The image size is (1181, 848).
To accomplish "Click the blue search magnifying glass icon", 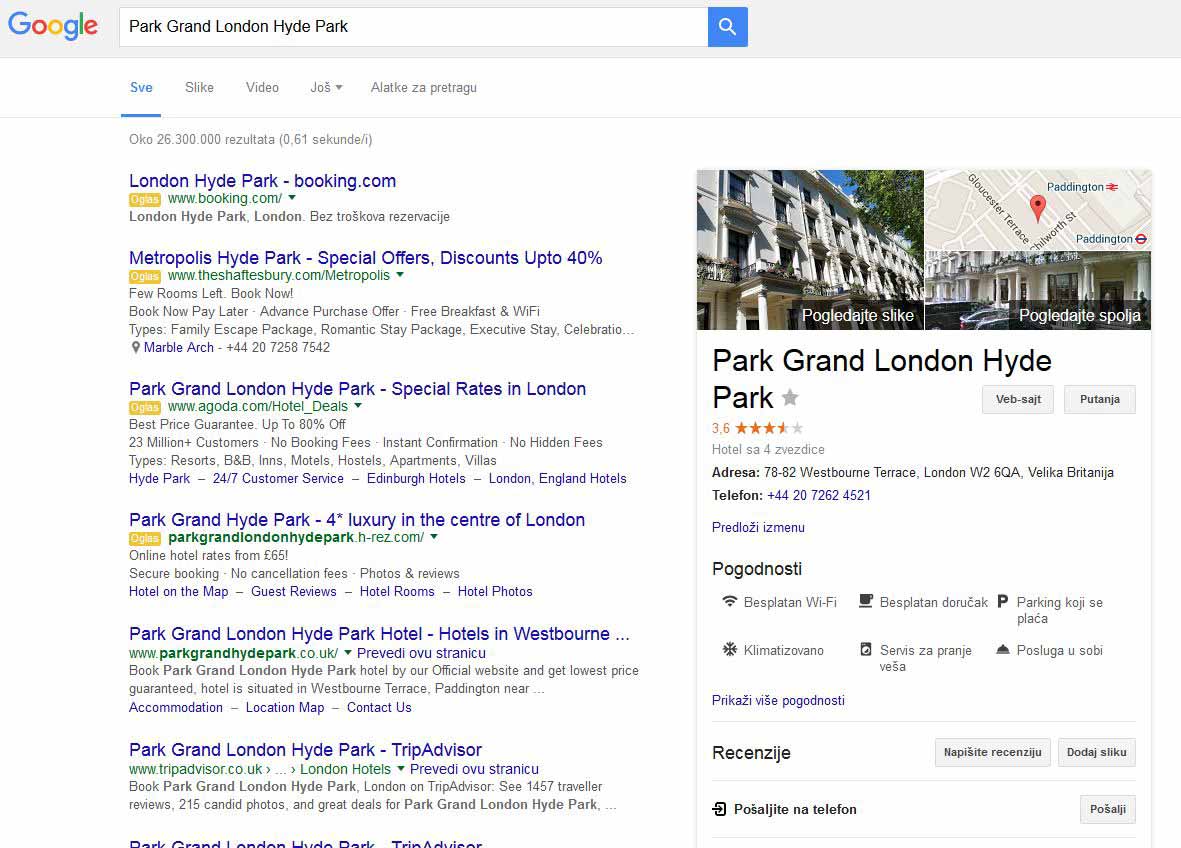I will click(727, 27).
